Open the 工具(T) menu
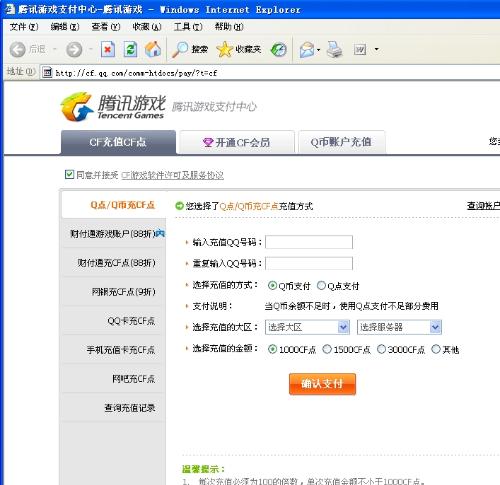 coord(188,27)
